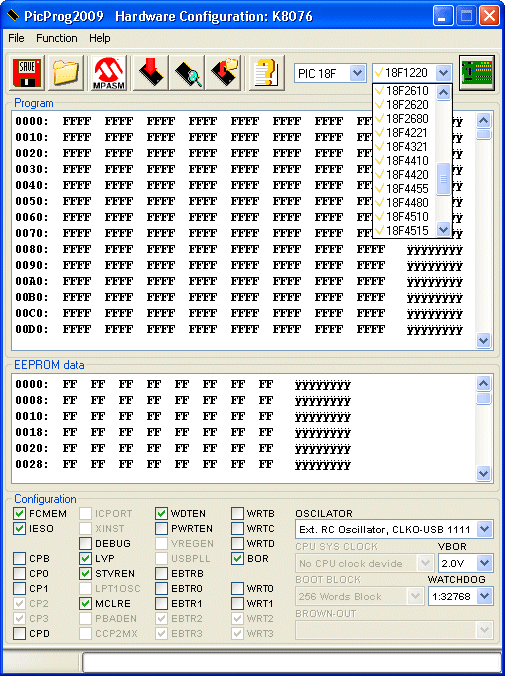Screen dimensions: 505x676
Task: Open file using the yellow folder icon
Action: [x=66, y=73]
